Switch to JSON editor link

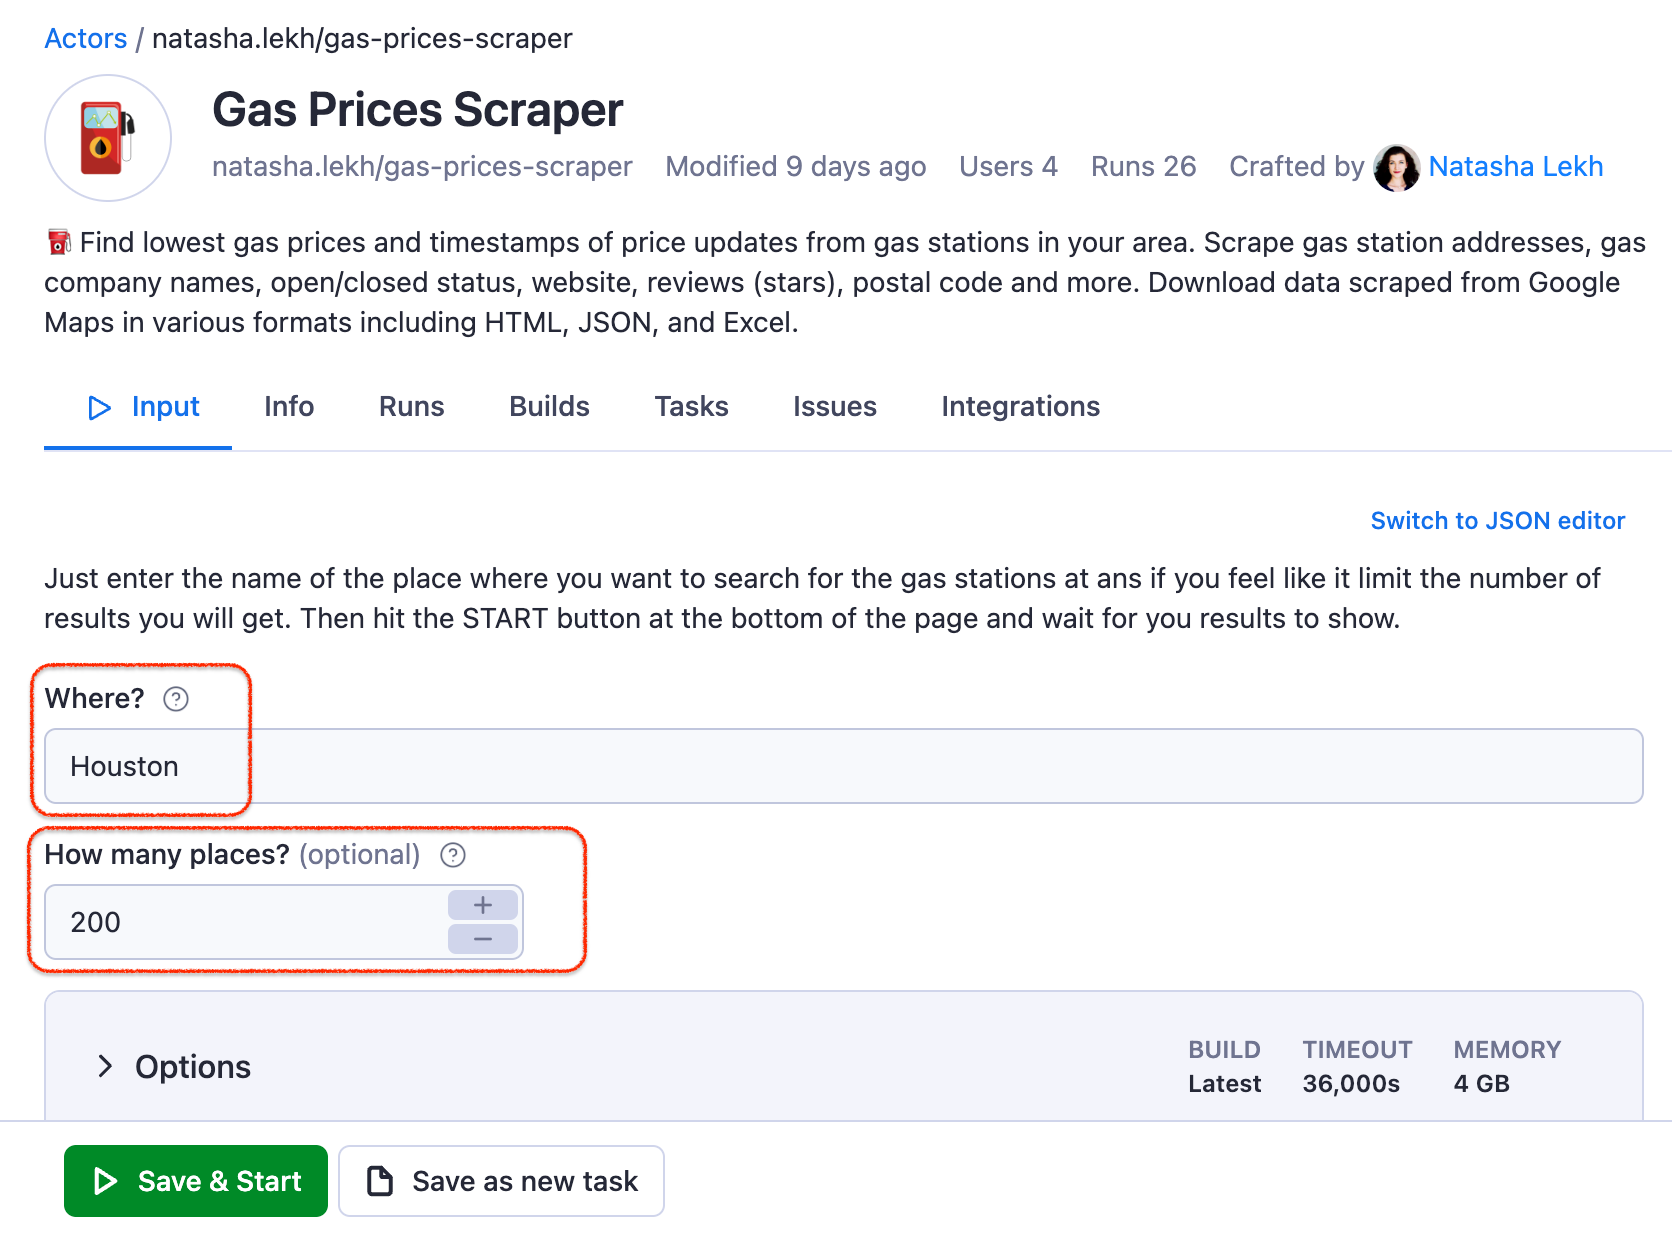tap(1497, 521)
